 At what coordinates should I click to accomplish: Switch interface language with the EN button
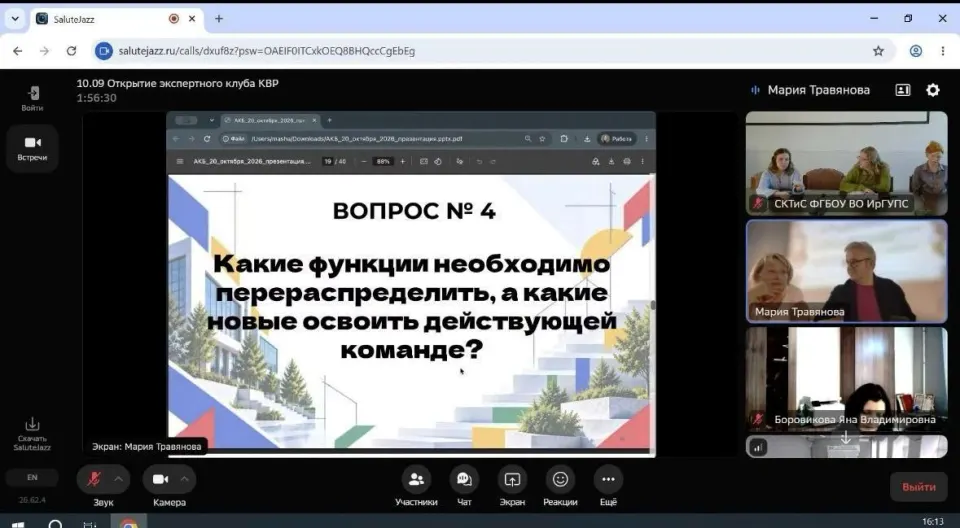click(32, 477)
